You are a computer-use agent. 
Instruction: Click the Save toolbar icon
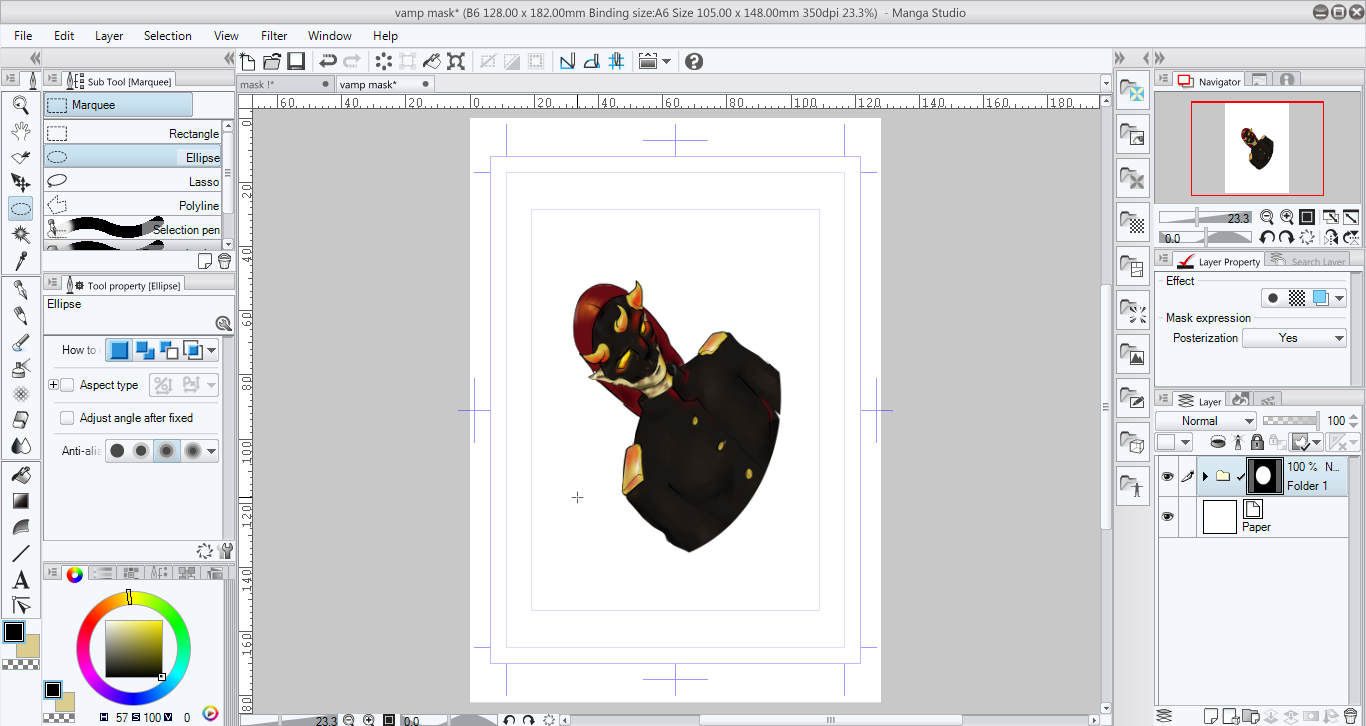pos(295,61)
